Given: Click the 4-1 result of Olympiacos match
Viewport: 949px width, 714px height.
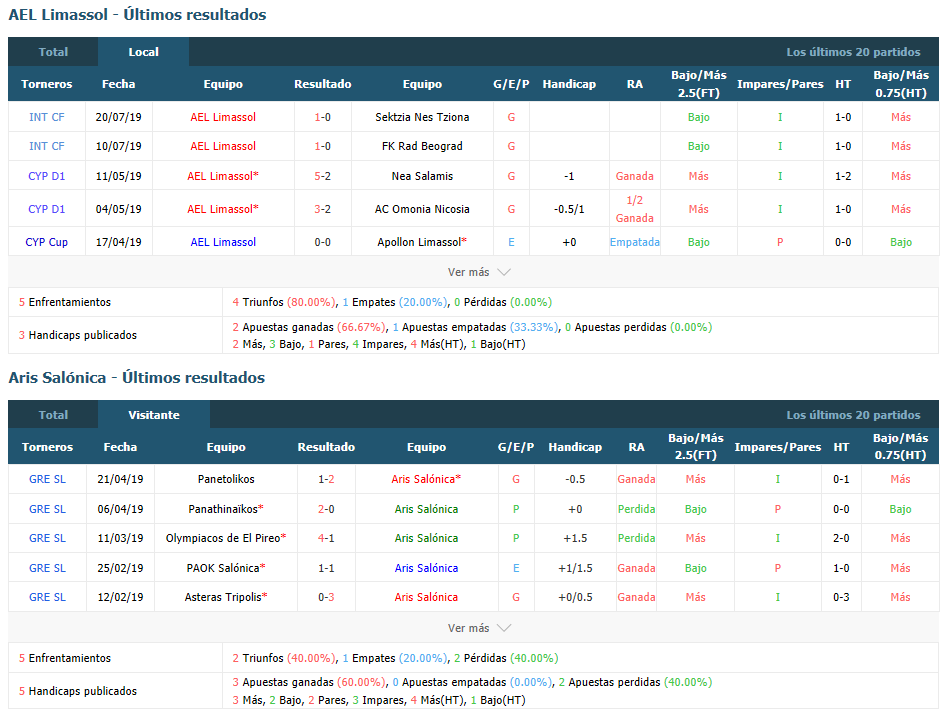Looking at the screenshot, I should pos(326,539).
